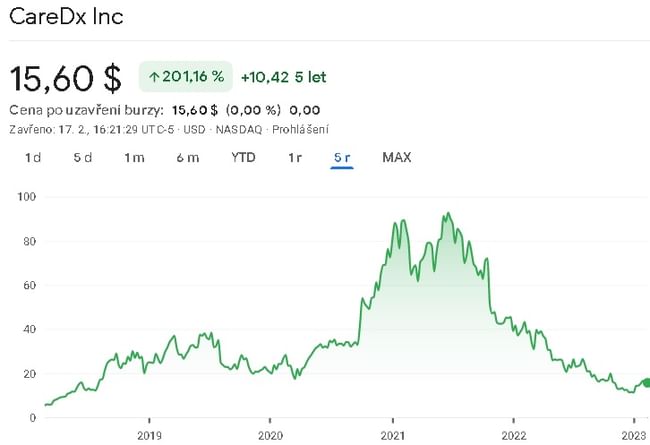Click the 2023 label on time axis
The image size is (650, 445).
point(634,435)
